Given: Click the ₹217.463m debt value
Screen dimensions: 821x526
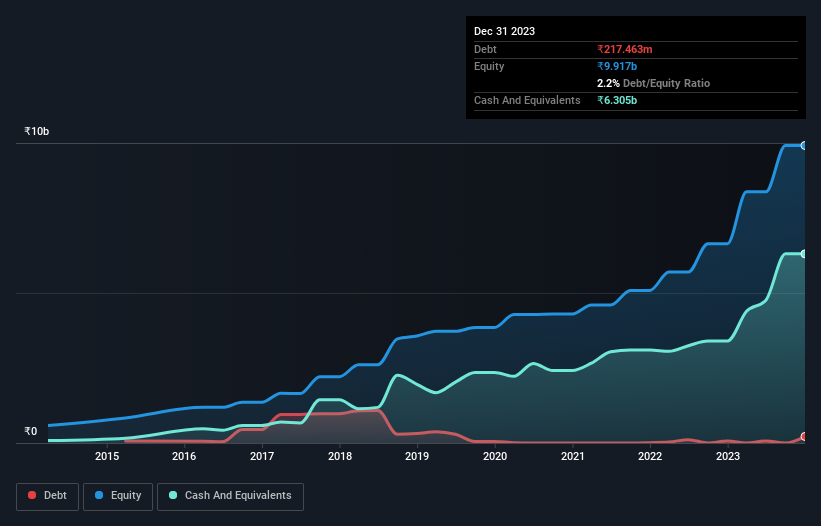Looking at the screenshot, I should click(x=625, y=49).
